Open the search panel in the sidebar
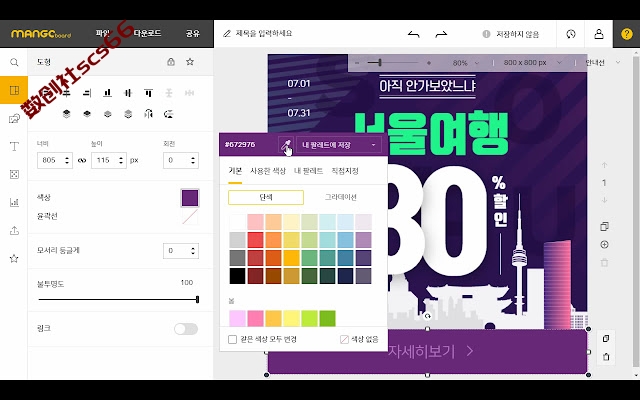 click(14, 62)
